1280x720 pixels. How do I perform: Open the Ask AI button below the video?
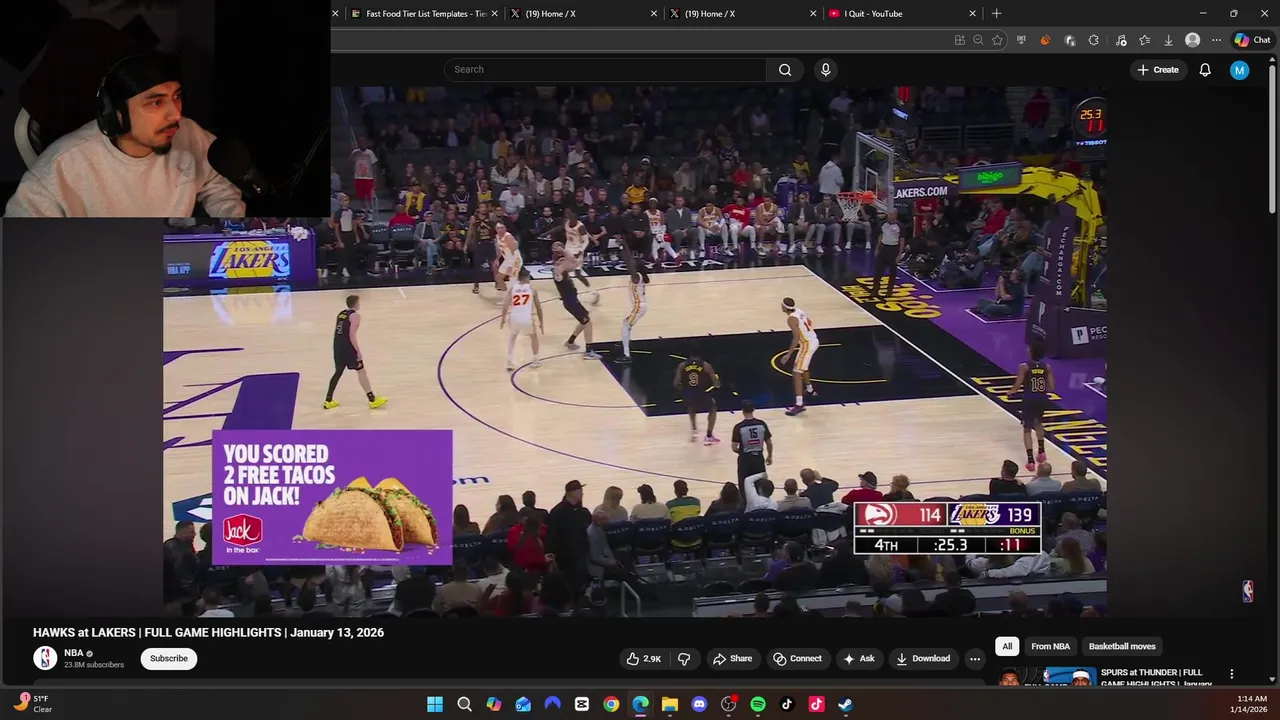[859, 658]
